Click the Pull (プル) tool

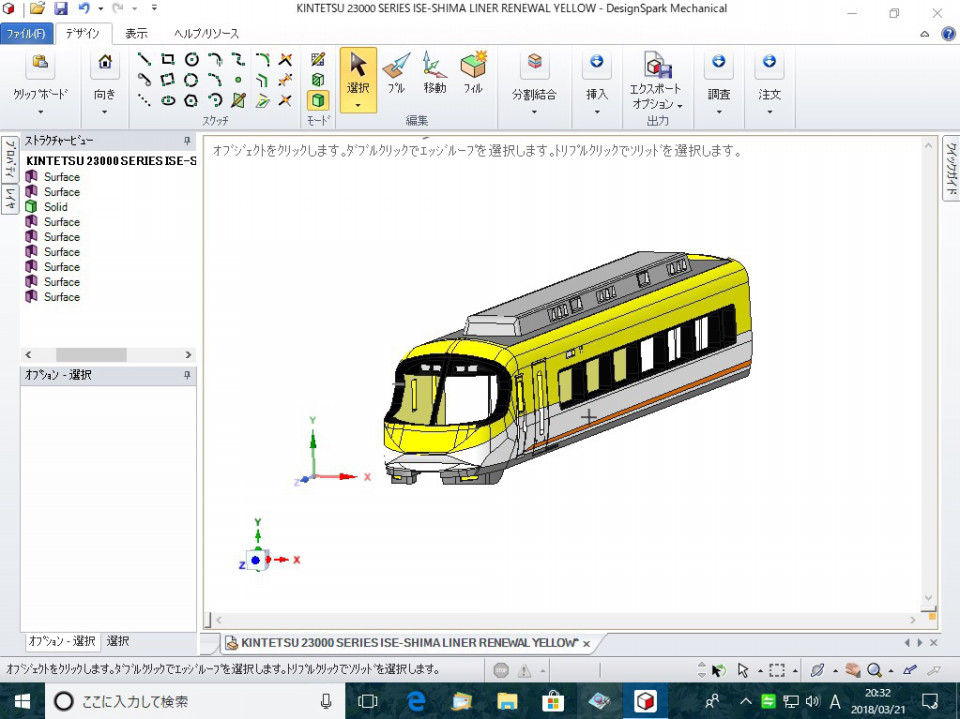point(396,72)
